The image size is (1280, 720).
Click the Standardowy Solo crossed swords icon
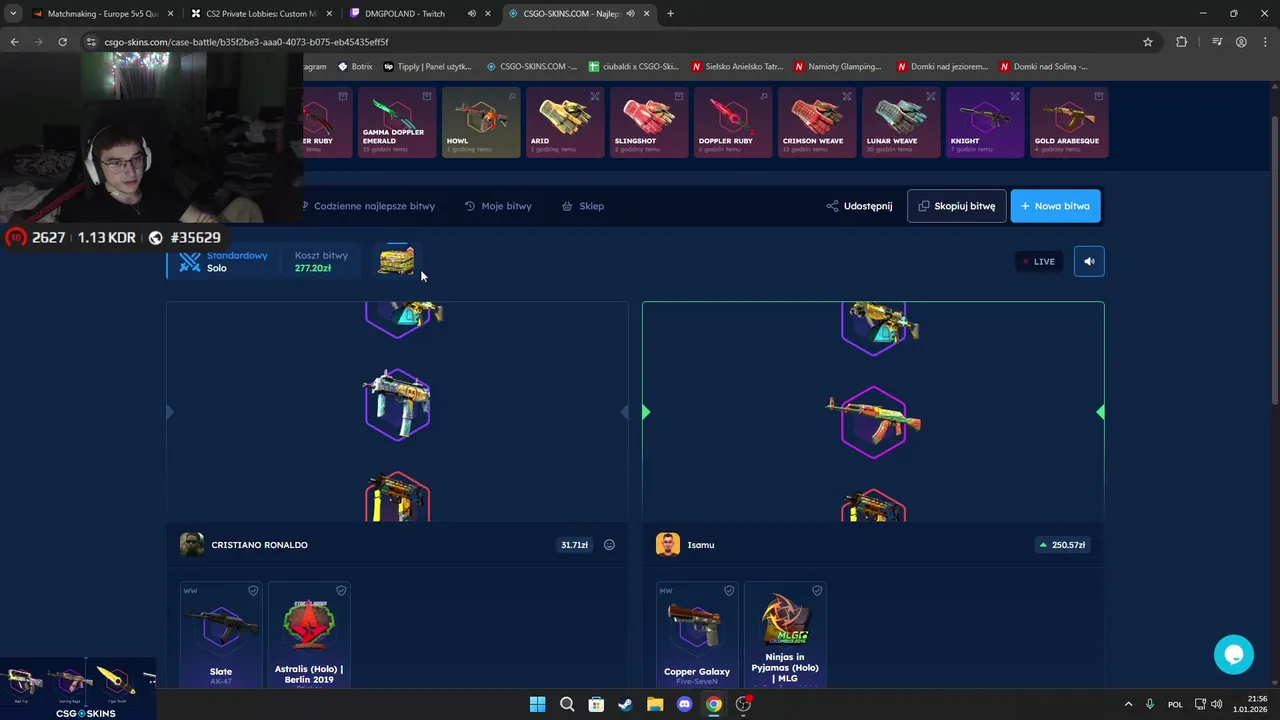(190, 262)
